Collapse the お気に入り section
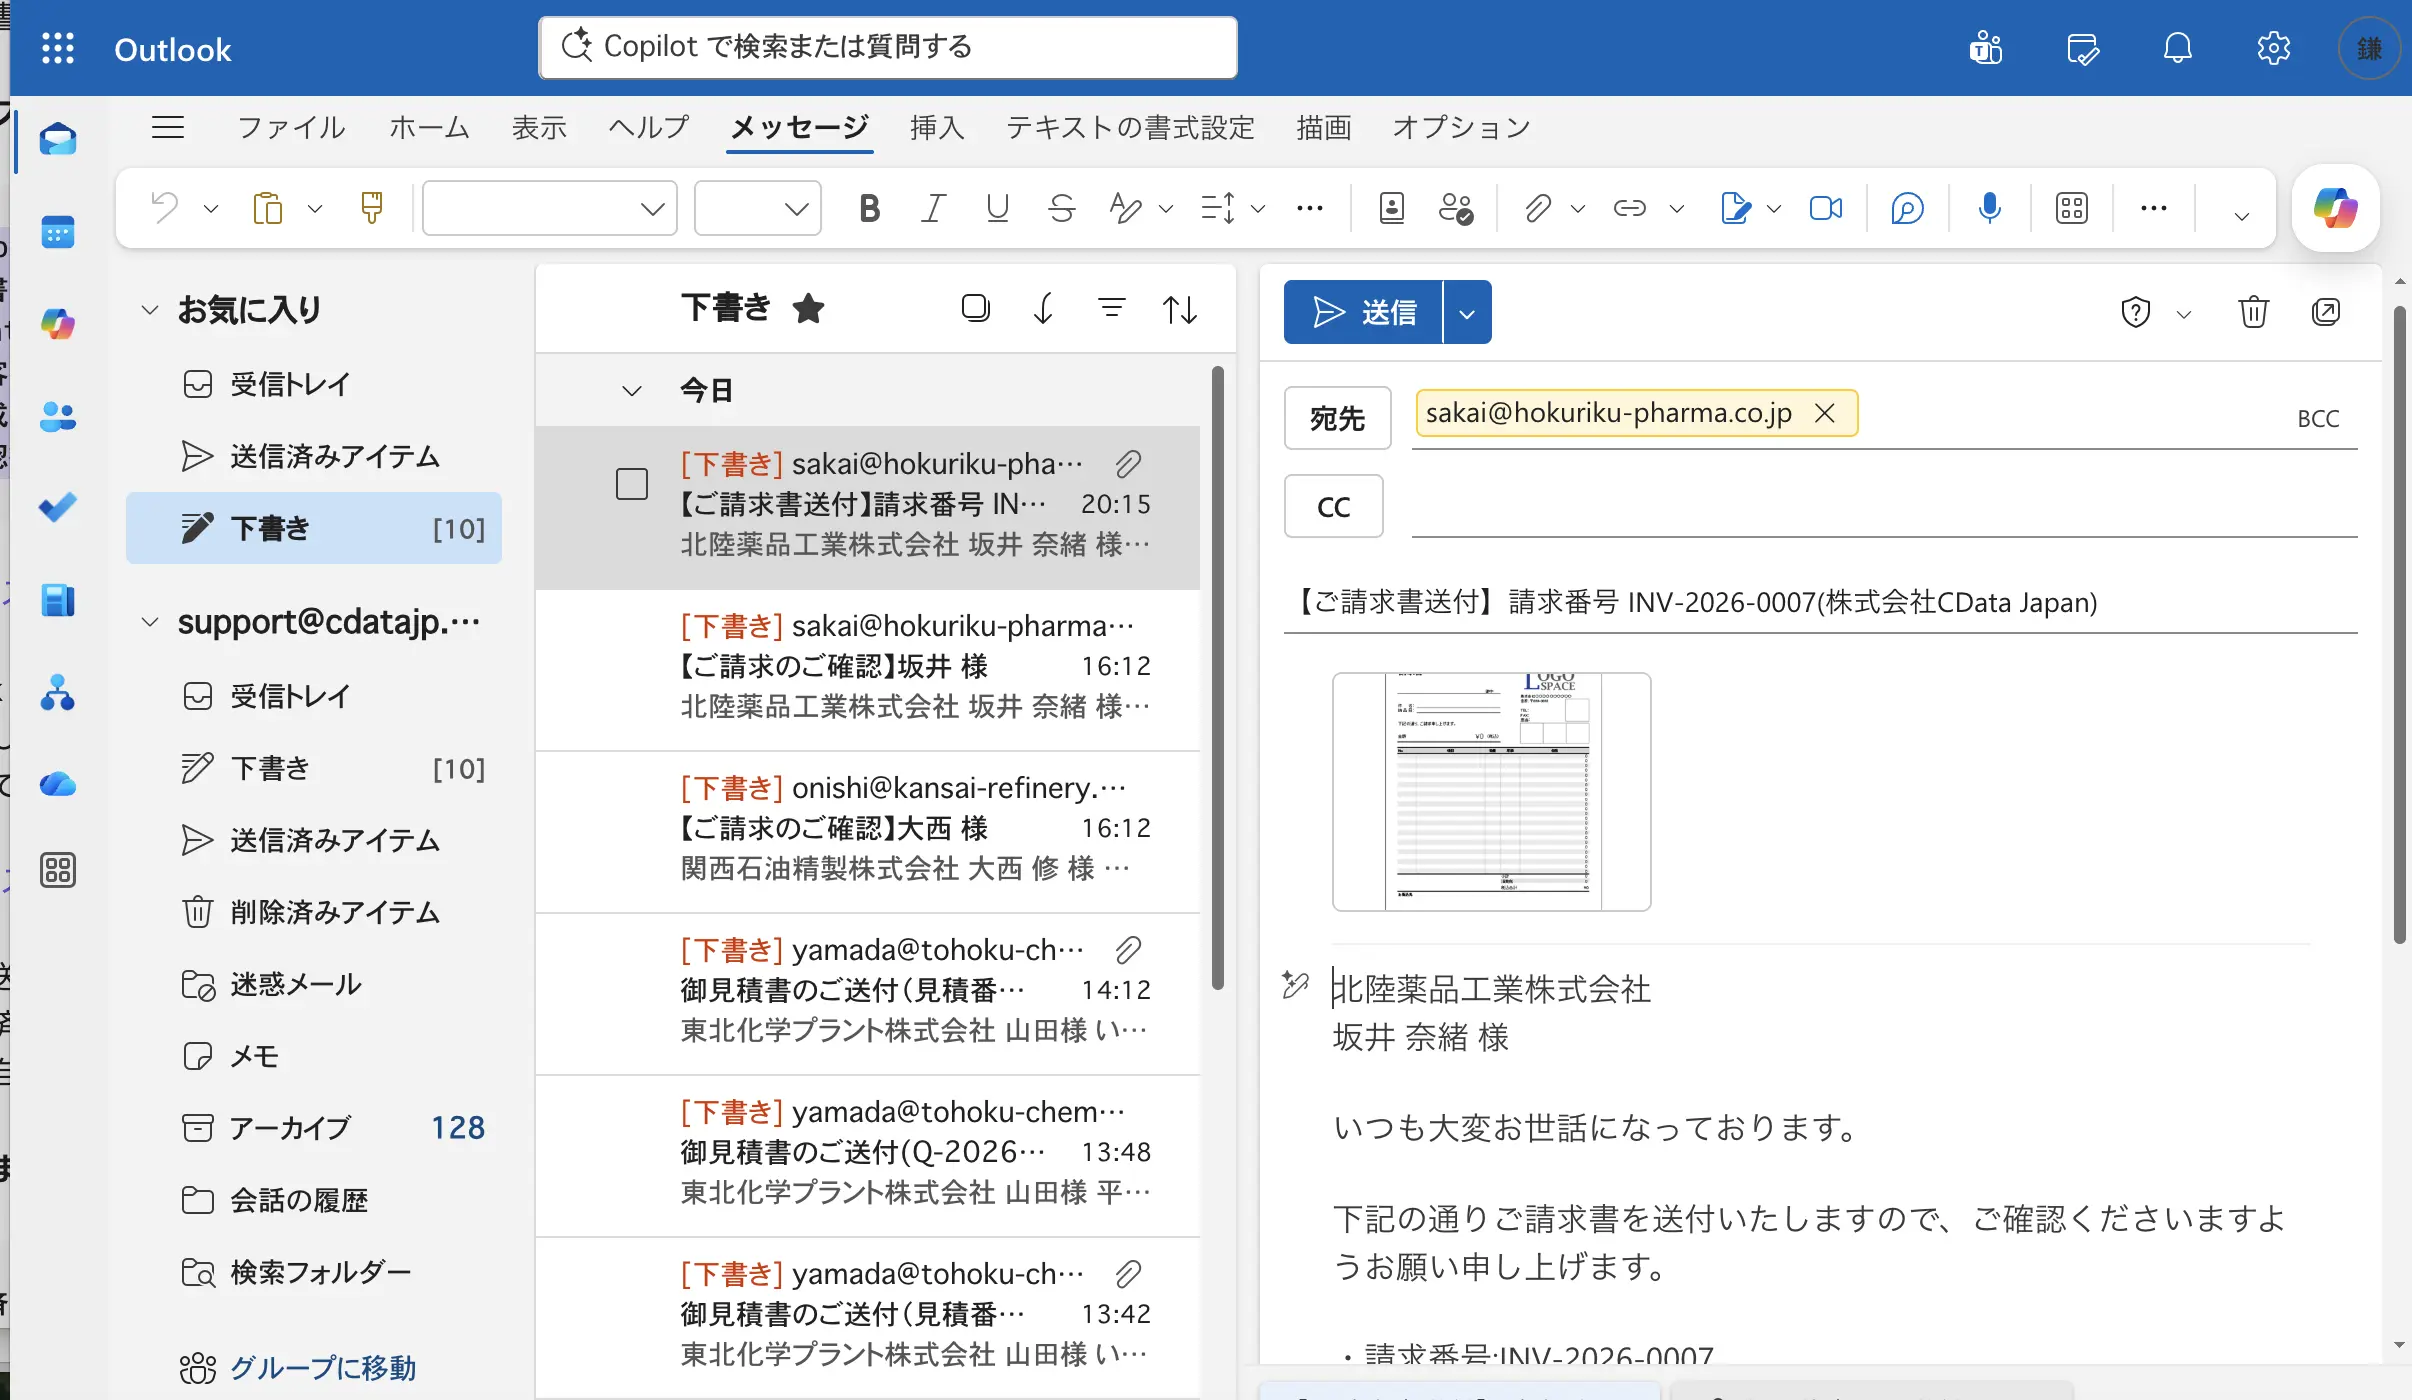 point(150,310)
